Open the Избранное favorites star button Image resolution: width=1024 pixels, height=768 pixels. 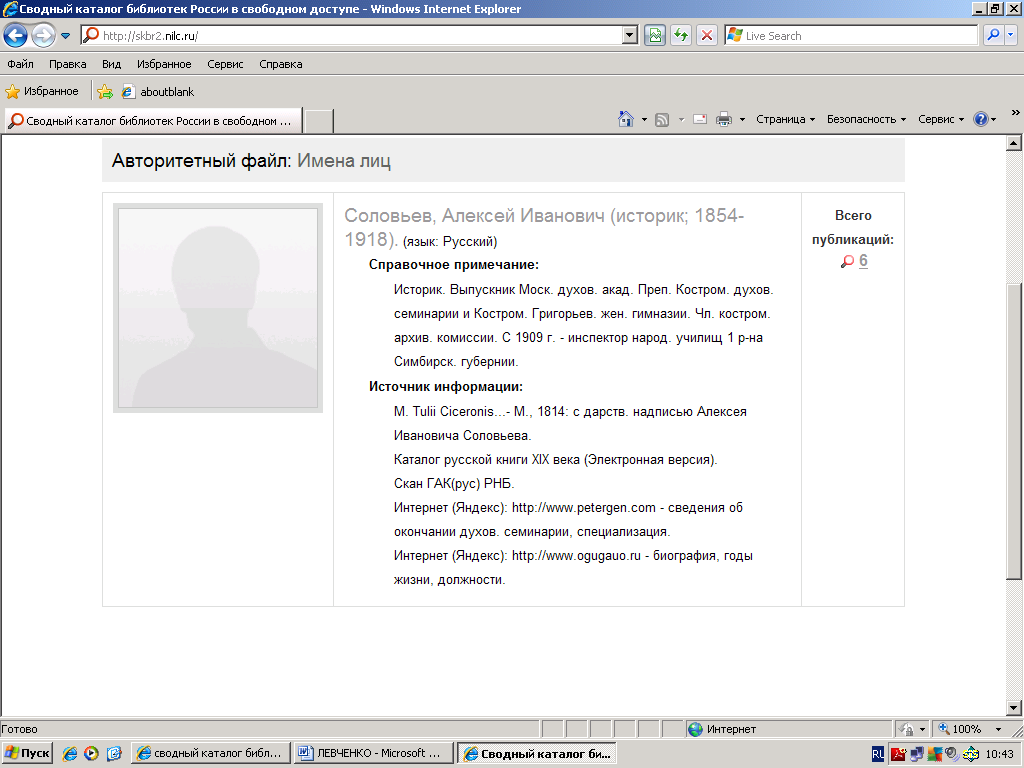pos(42,91)
